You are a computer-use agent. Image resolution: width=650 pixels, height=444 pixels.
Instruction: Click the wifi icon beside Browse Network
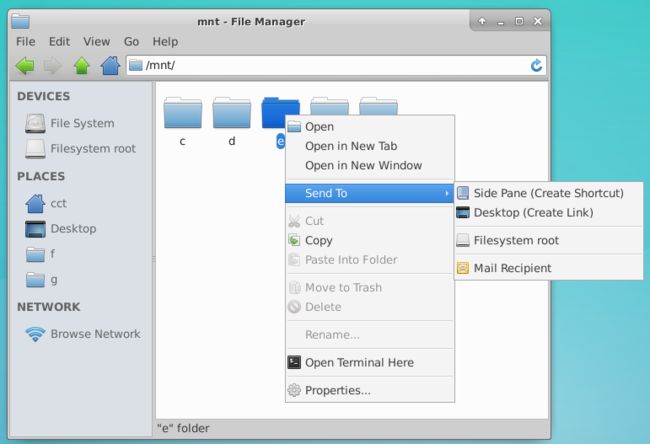(35, 334)
